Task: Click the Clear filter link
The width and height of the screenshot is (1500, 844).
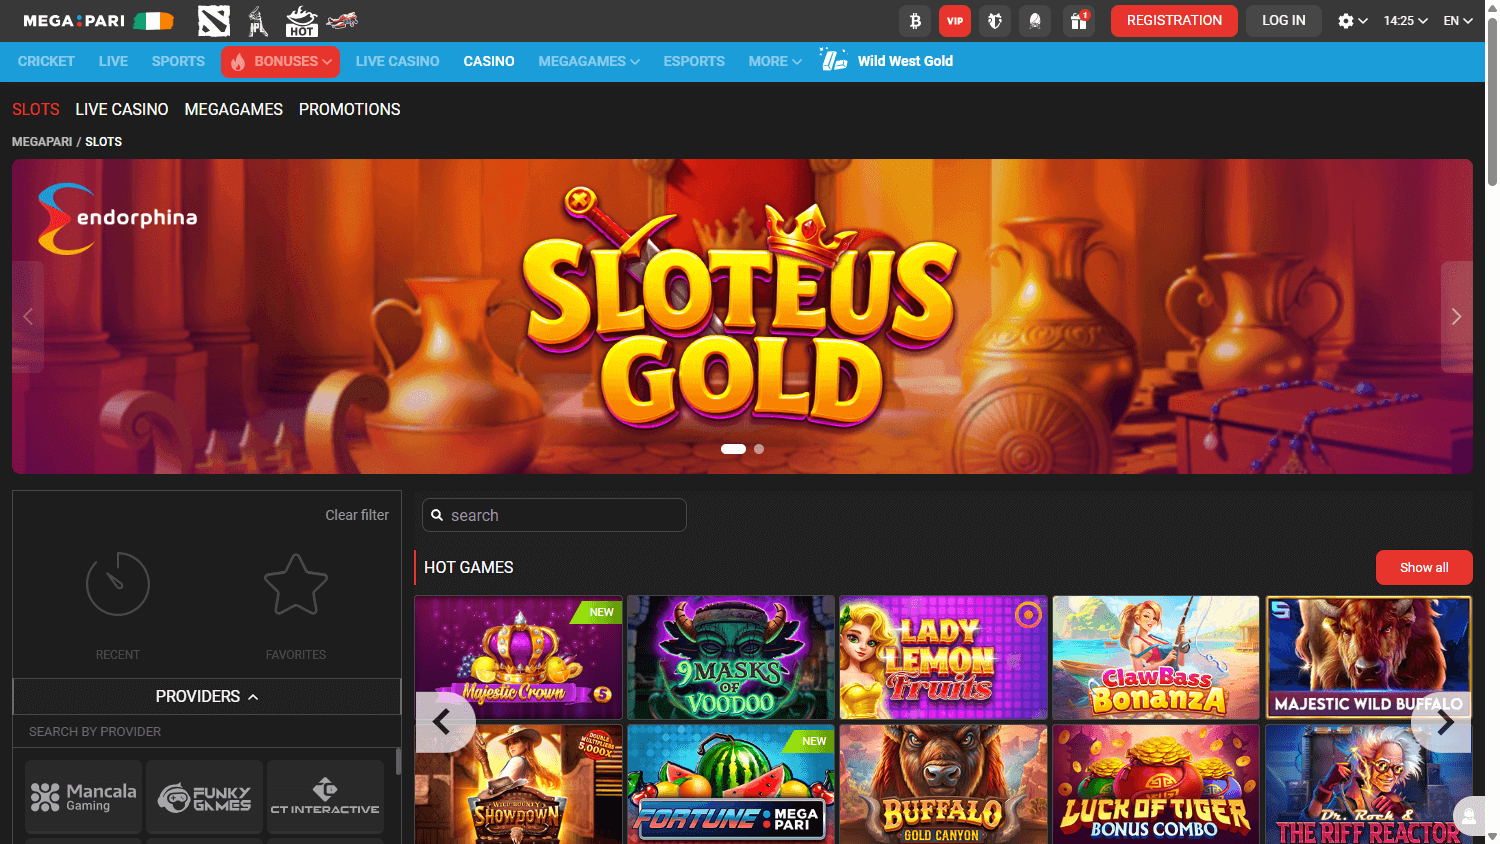Action: click(357, 515)
